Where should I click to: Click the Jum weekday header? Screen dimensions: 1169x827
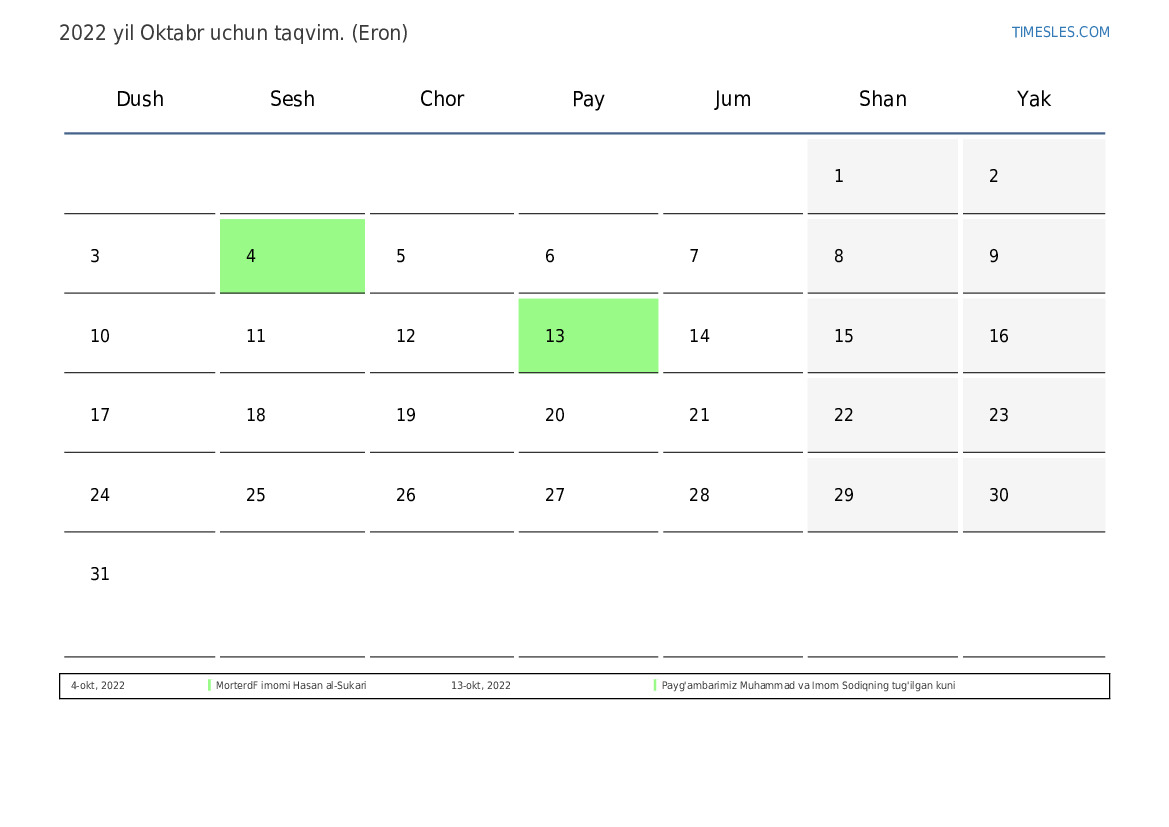pos(733,99)
